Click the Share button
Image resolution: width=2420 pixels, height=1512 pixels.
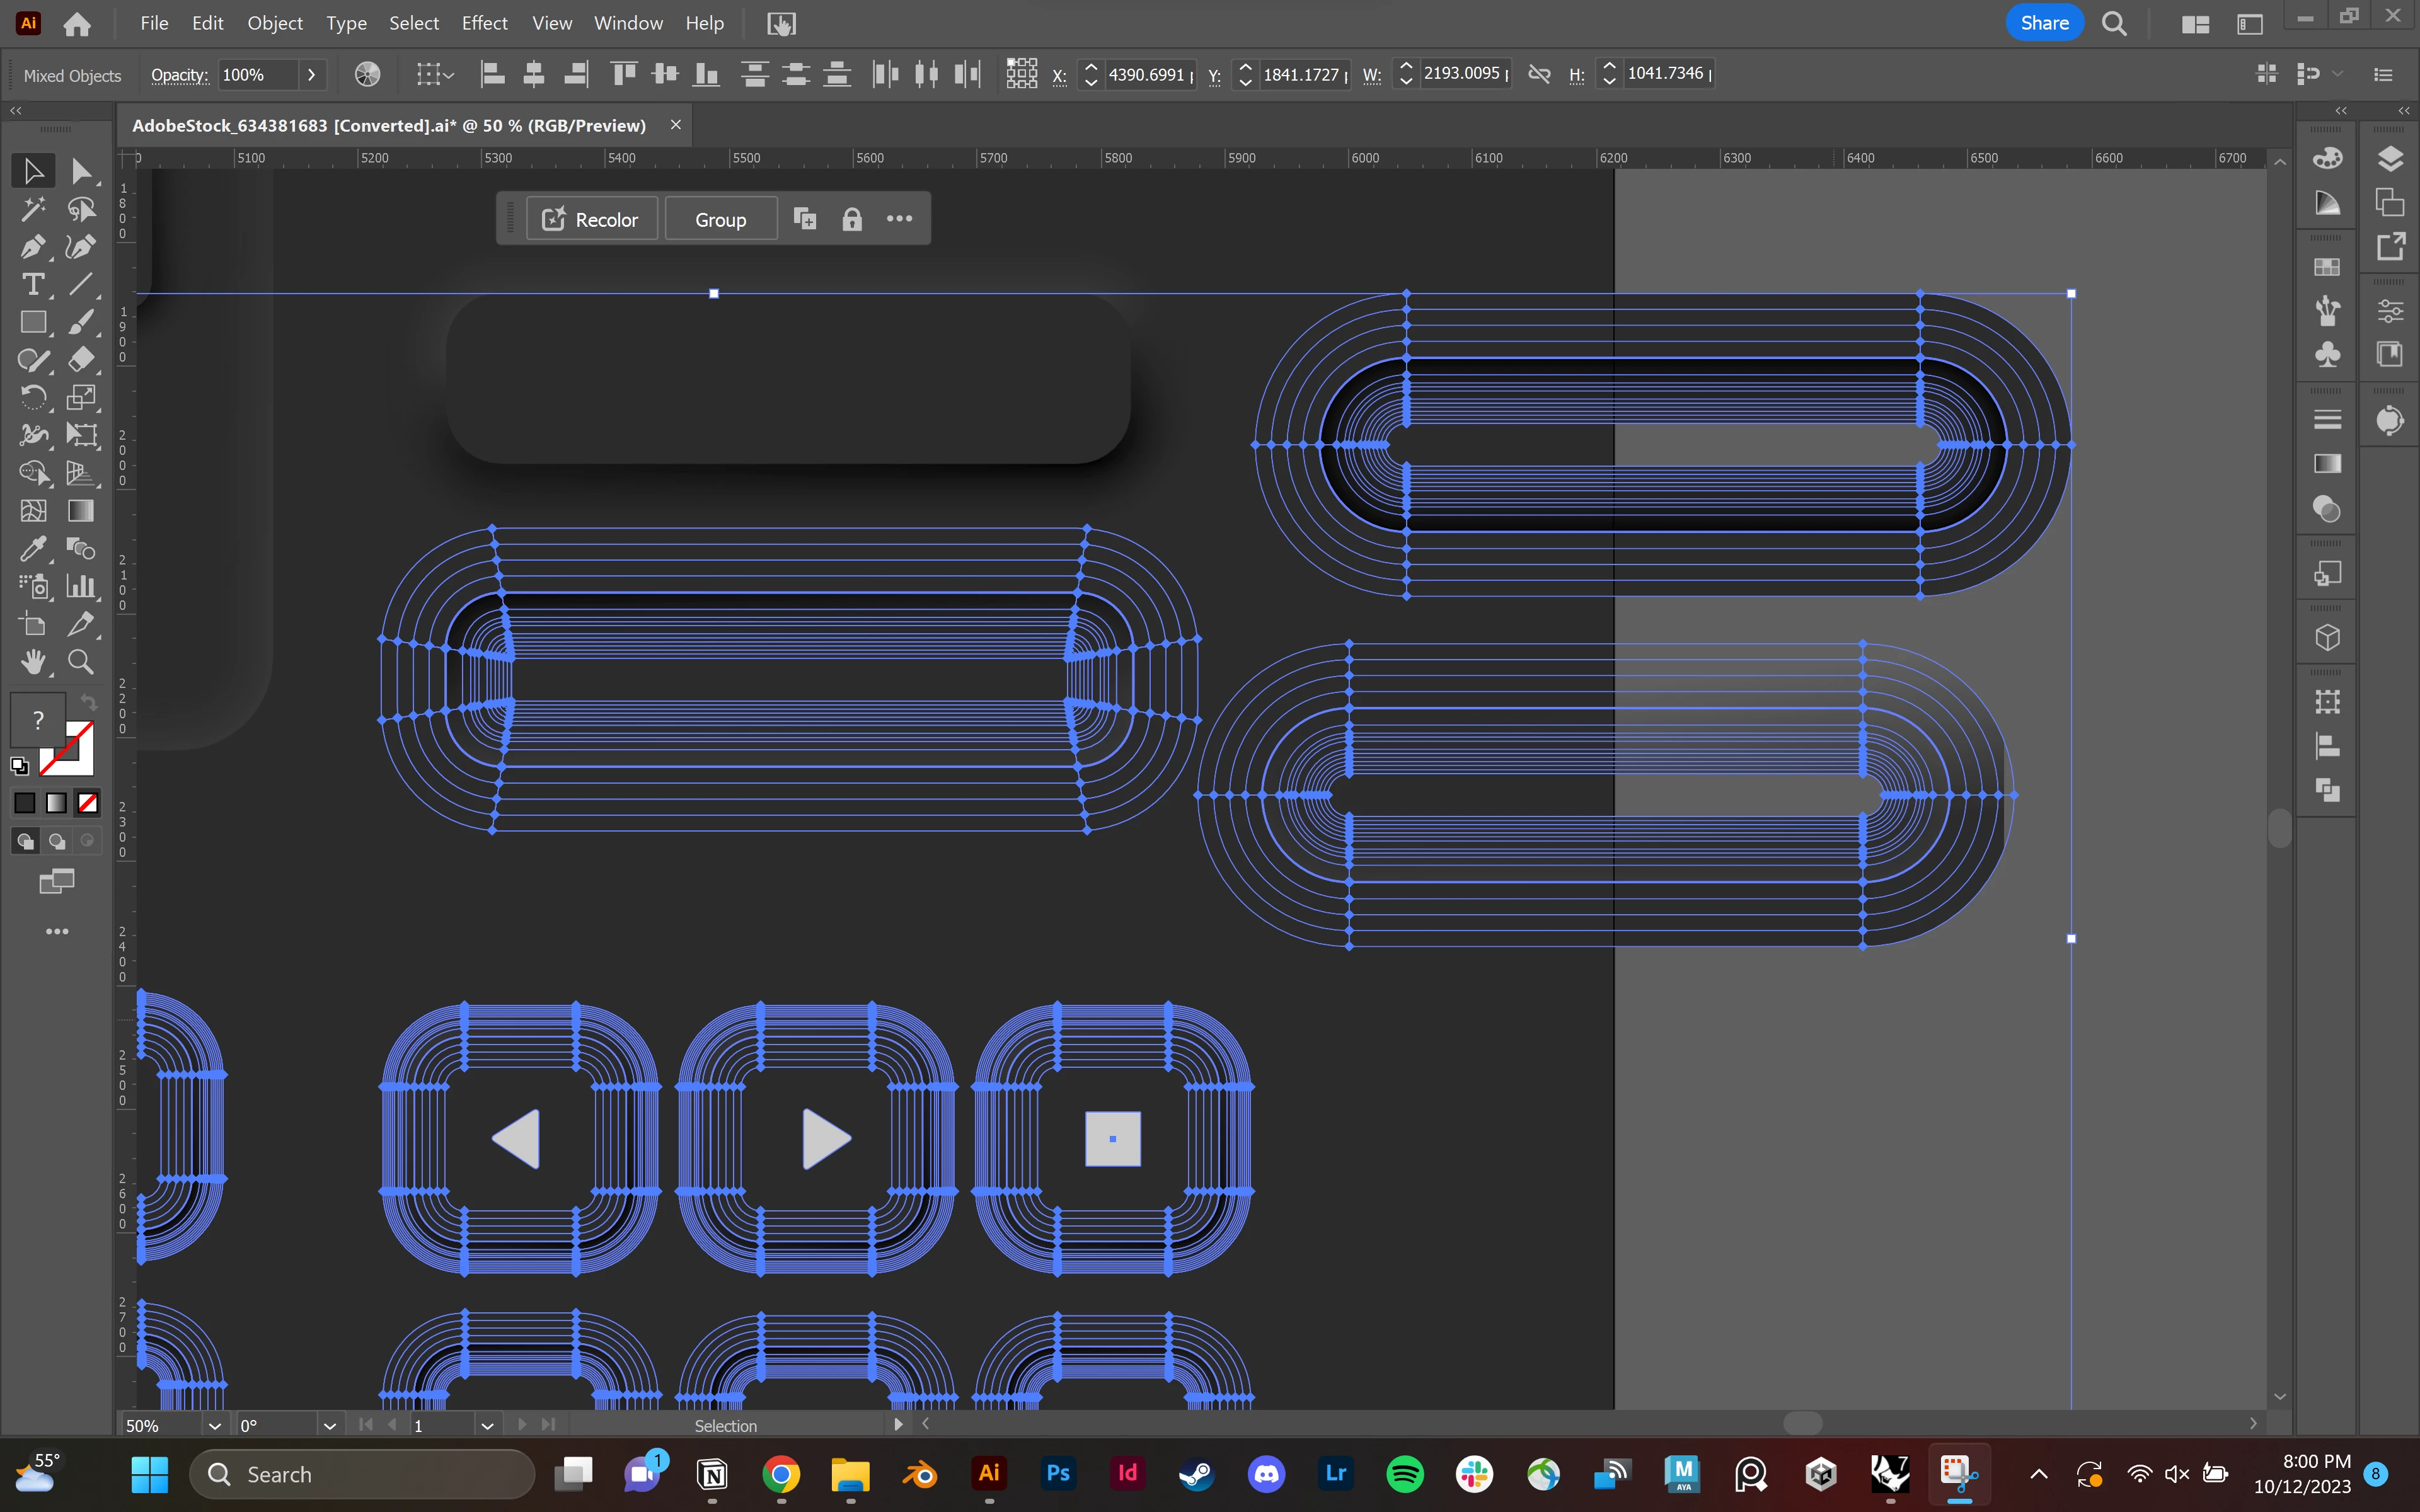coord(2043,23)
